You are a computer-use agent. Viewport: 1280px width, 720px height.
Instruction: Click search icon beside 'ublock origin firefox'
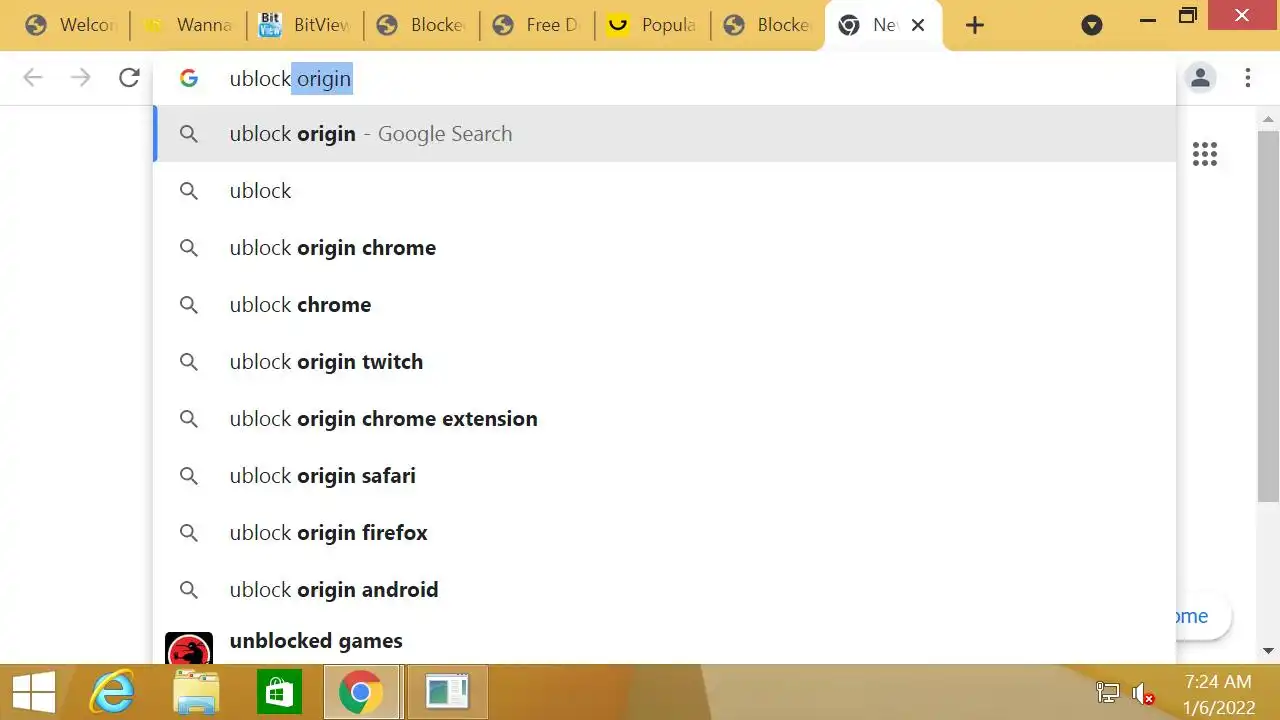189,533
